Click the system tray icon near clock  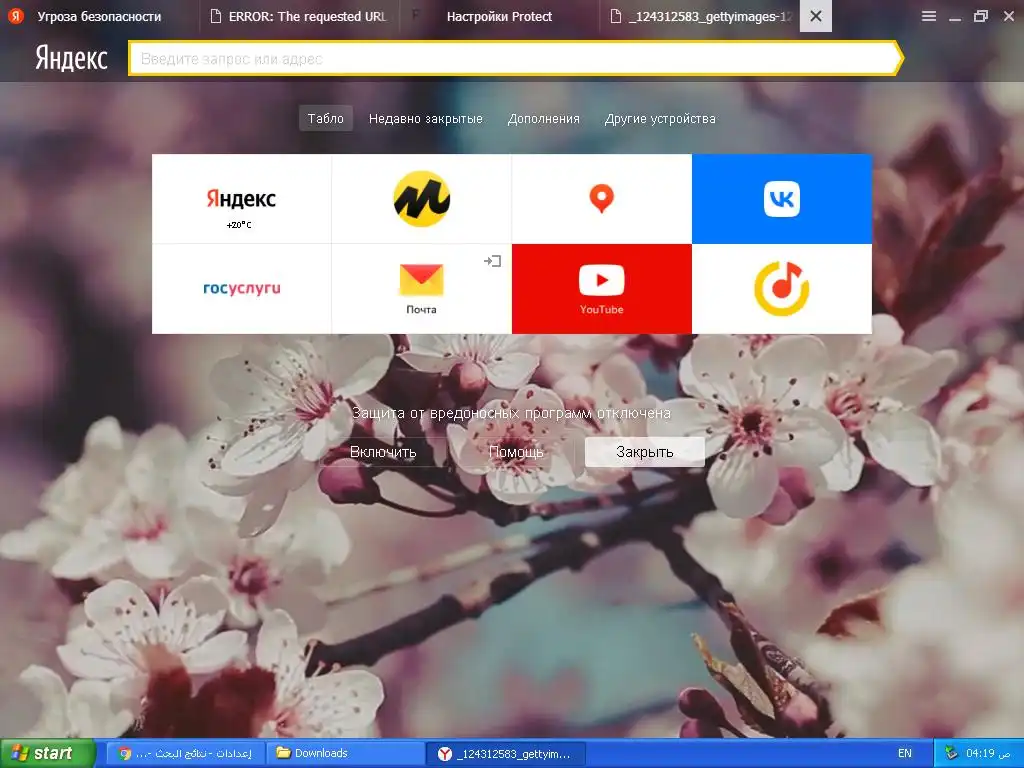pos(951,753)
